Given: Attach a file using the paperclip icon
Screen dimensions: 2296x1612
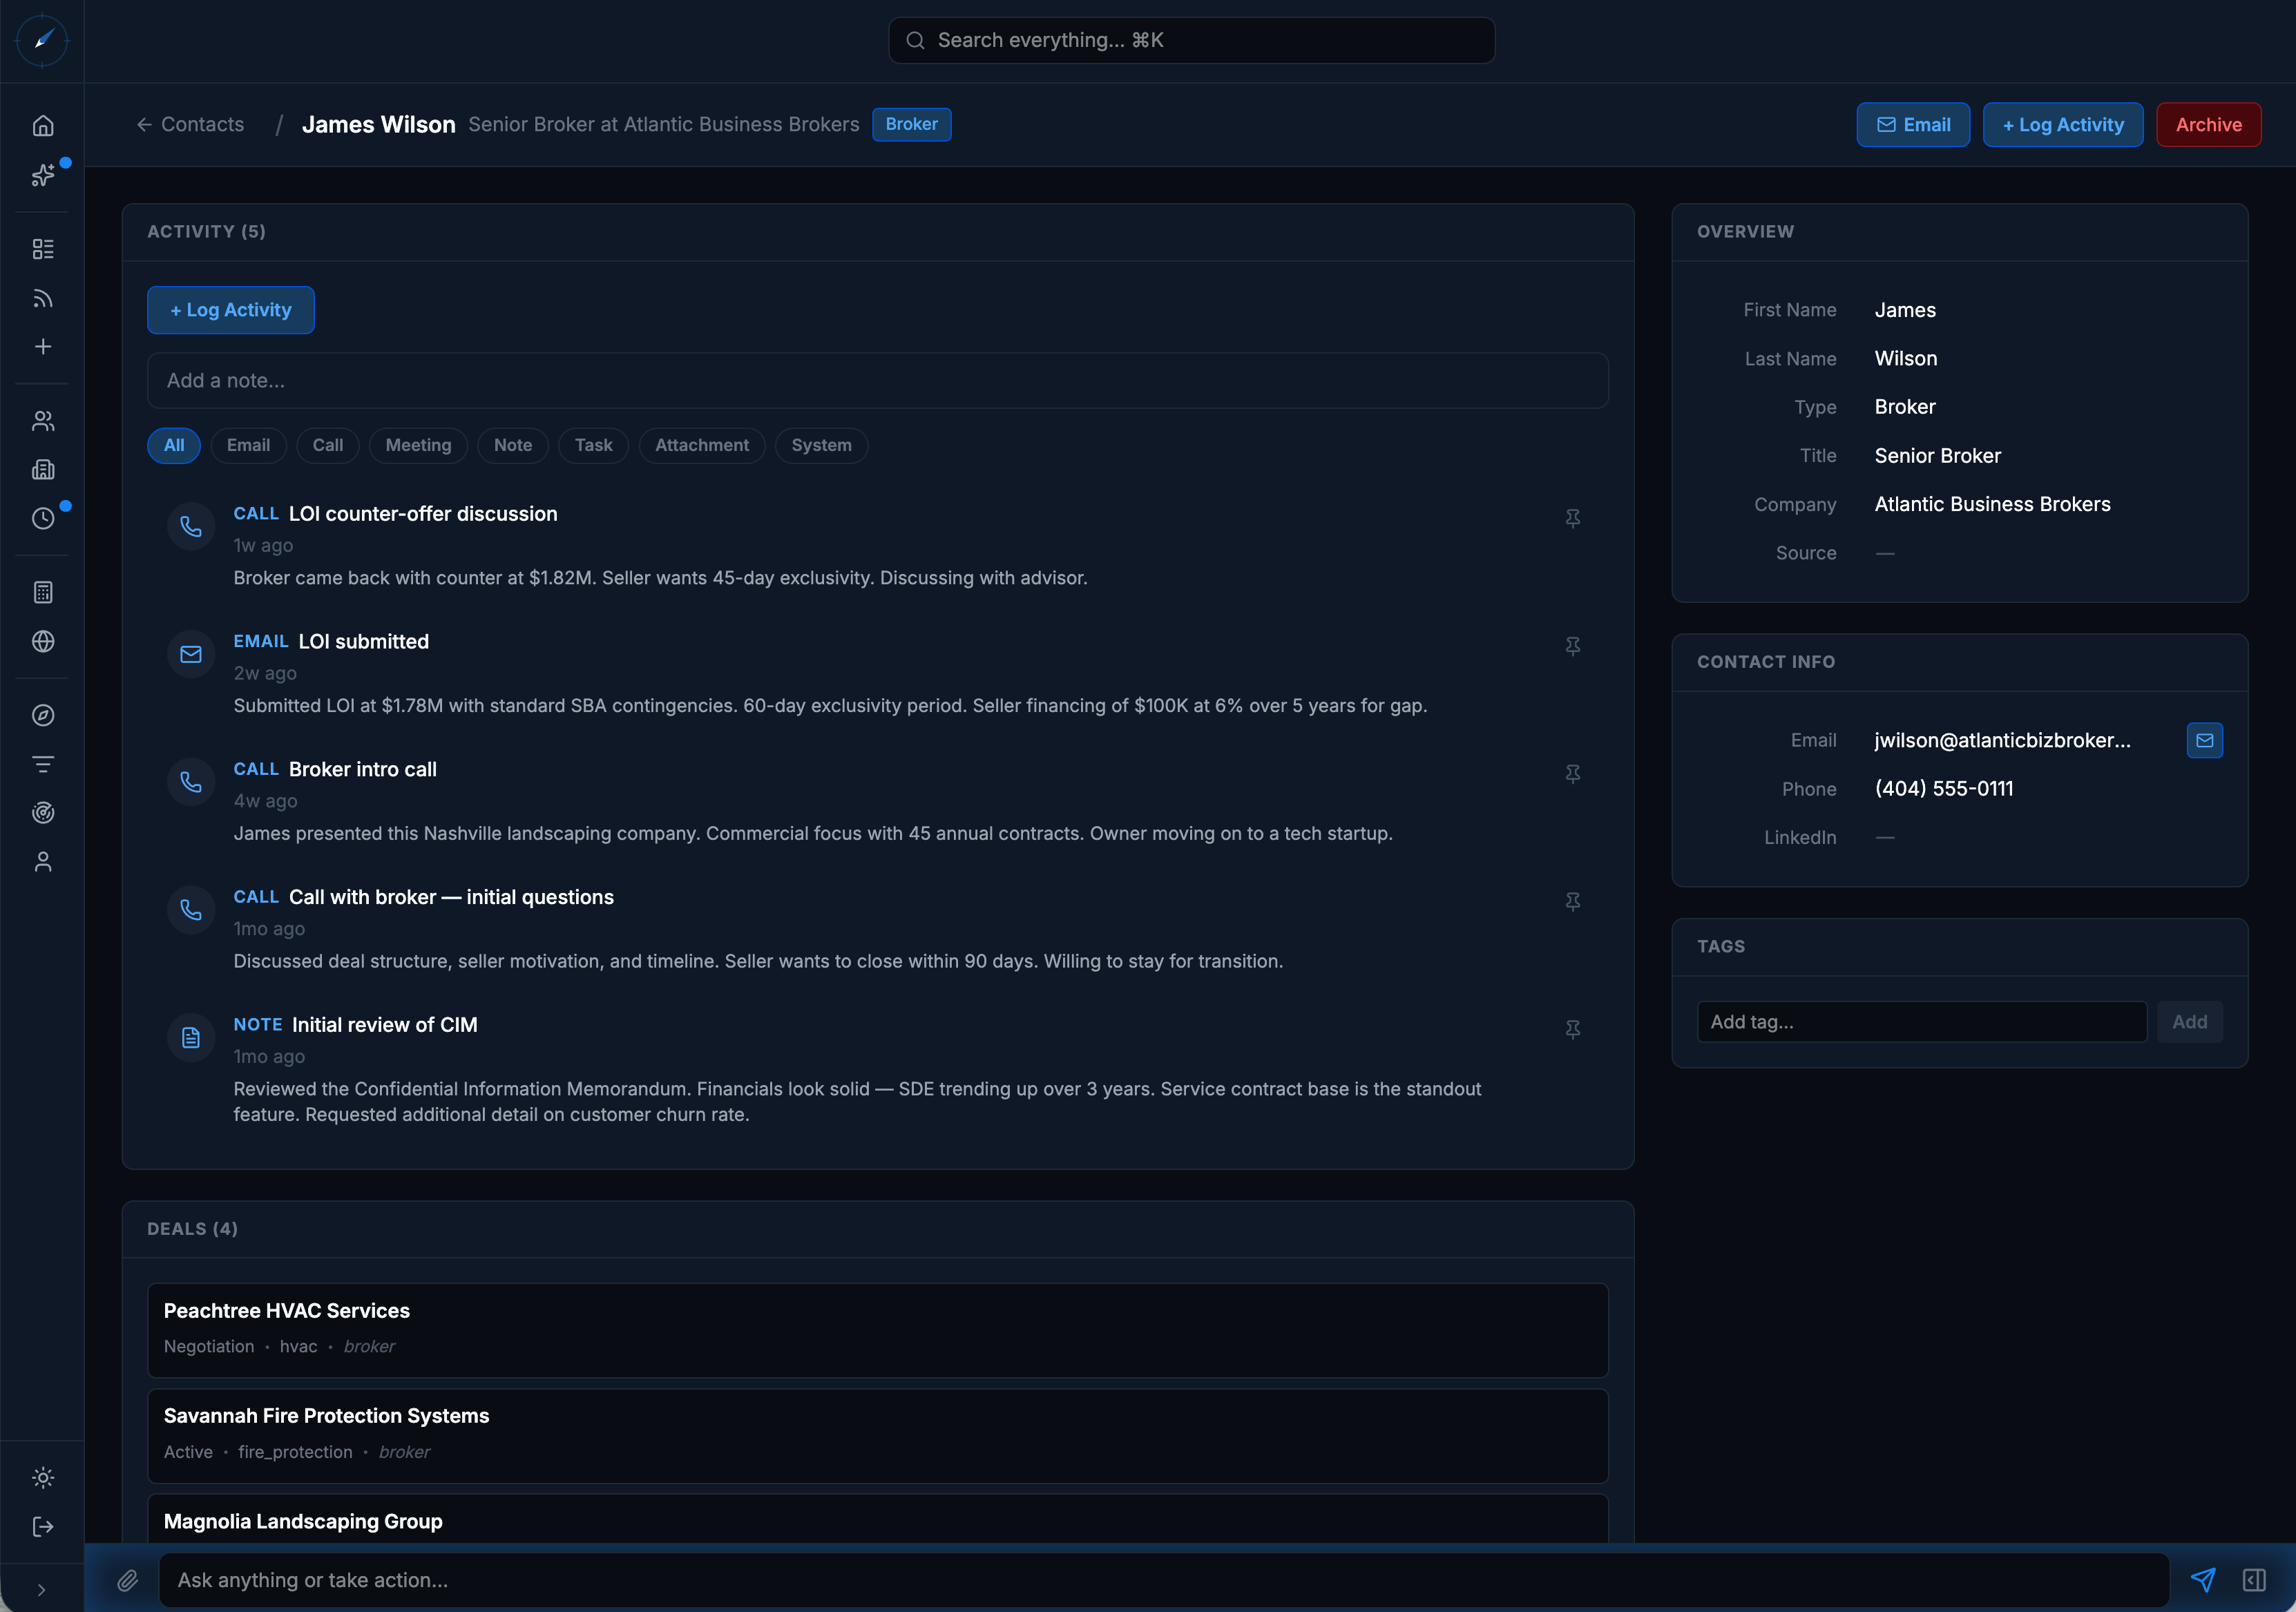Looking at the screenshot, I should 127,1580.
